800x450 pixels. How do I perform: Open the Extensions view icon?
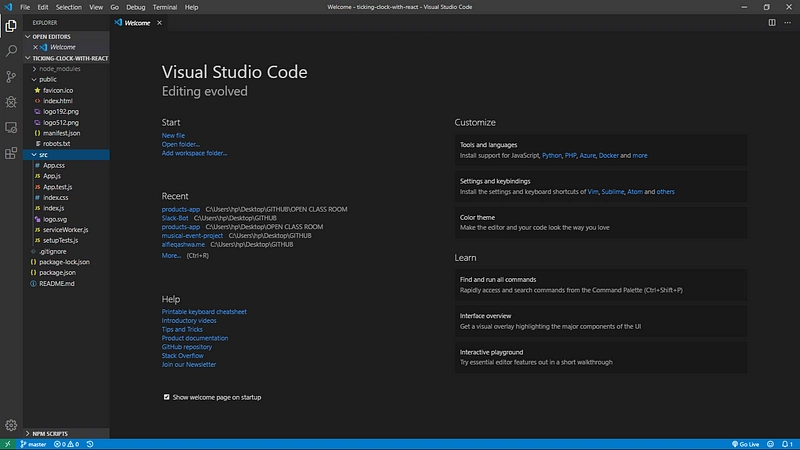[11, 153]
